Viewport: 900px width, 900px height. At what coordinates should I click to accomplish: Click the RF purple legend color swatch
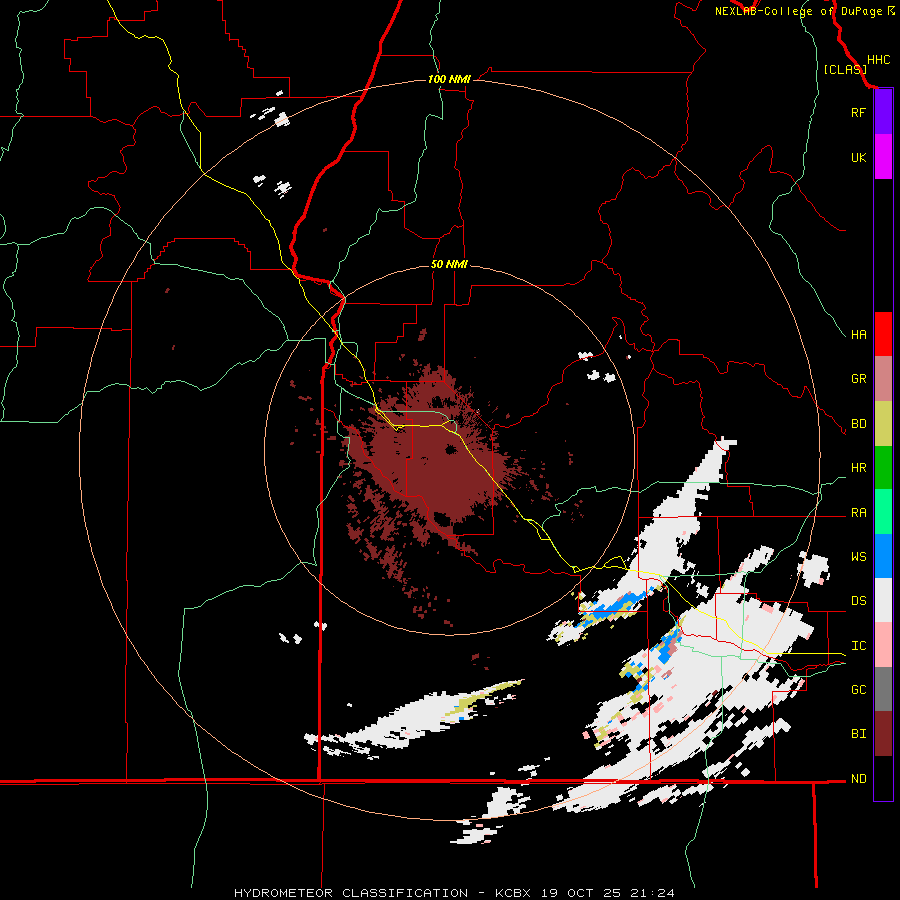coord(883,112)
